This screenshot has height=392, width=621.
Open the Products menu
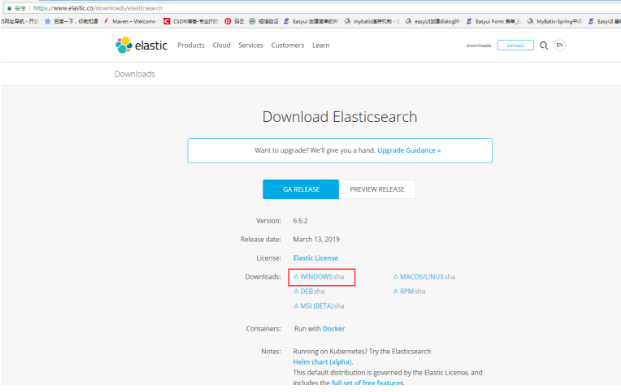[191, 45]
